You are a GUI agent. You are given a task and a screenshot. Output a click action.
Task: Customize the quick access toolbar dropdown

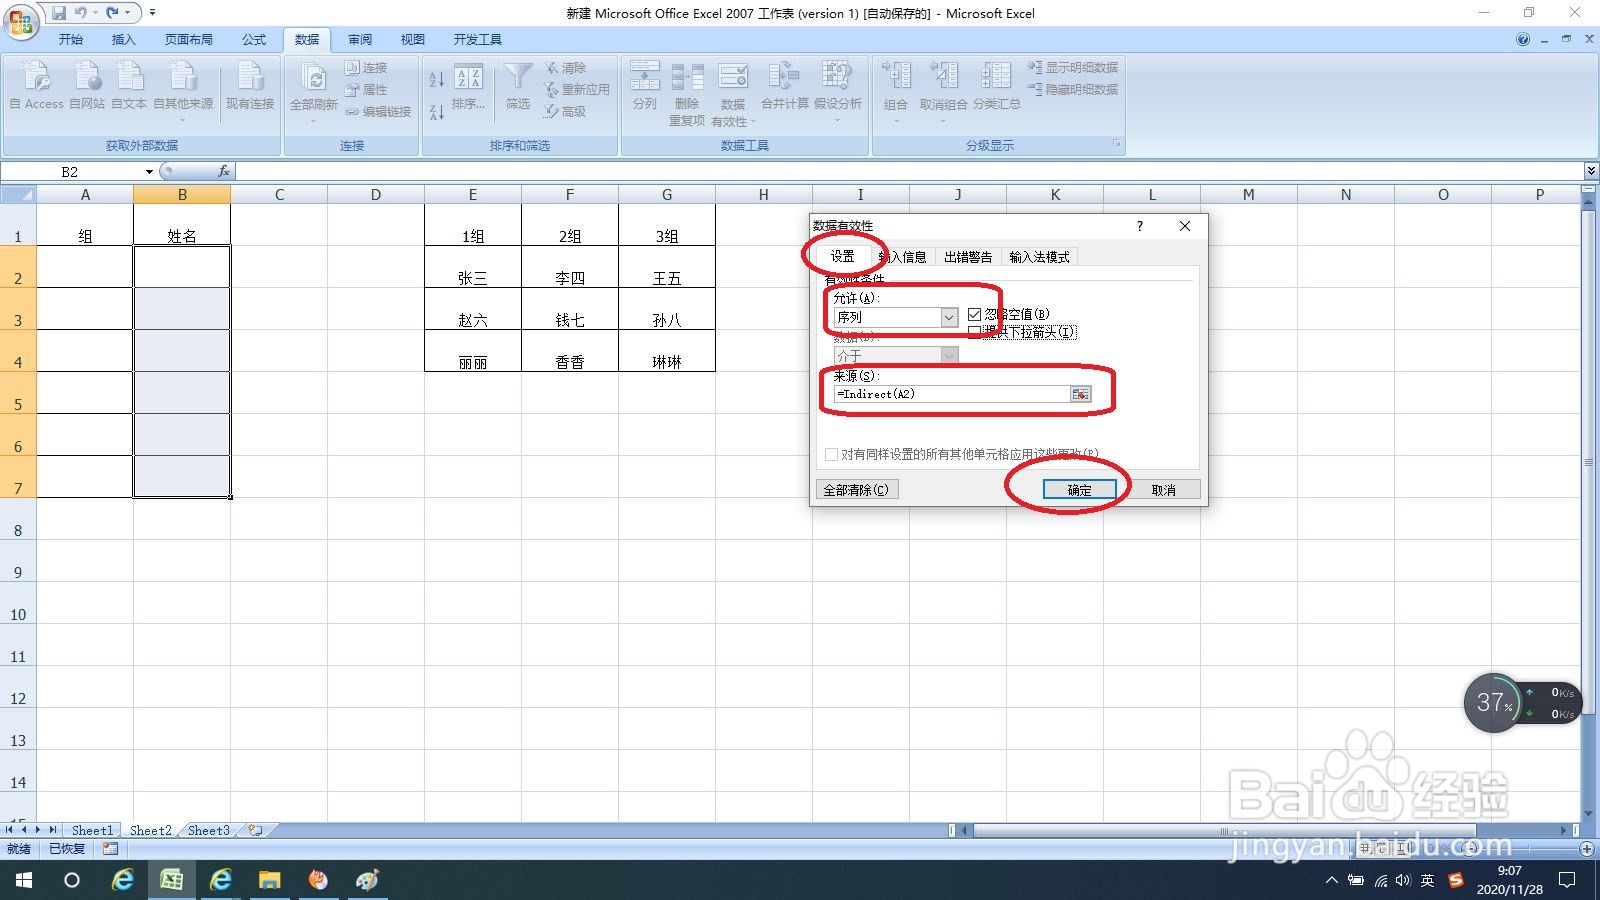tap(152, 13)
